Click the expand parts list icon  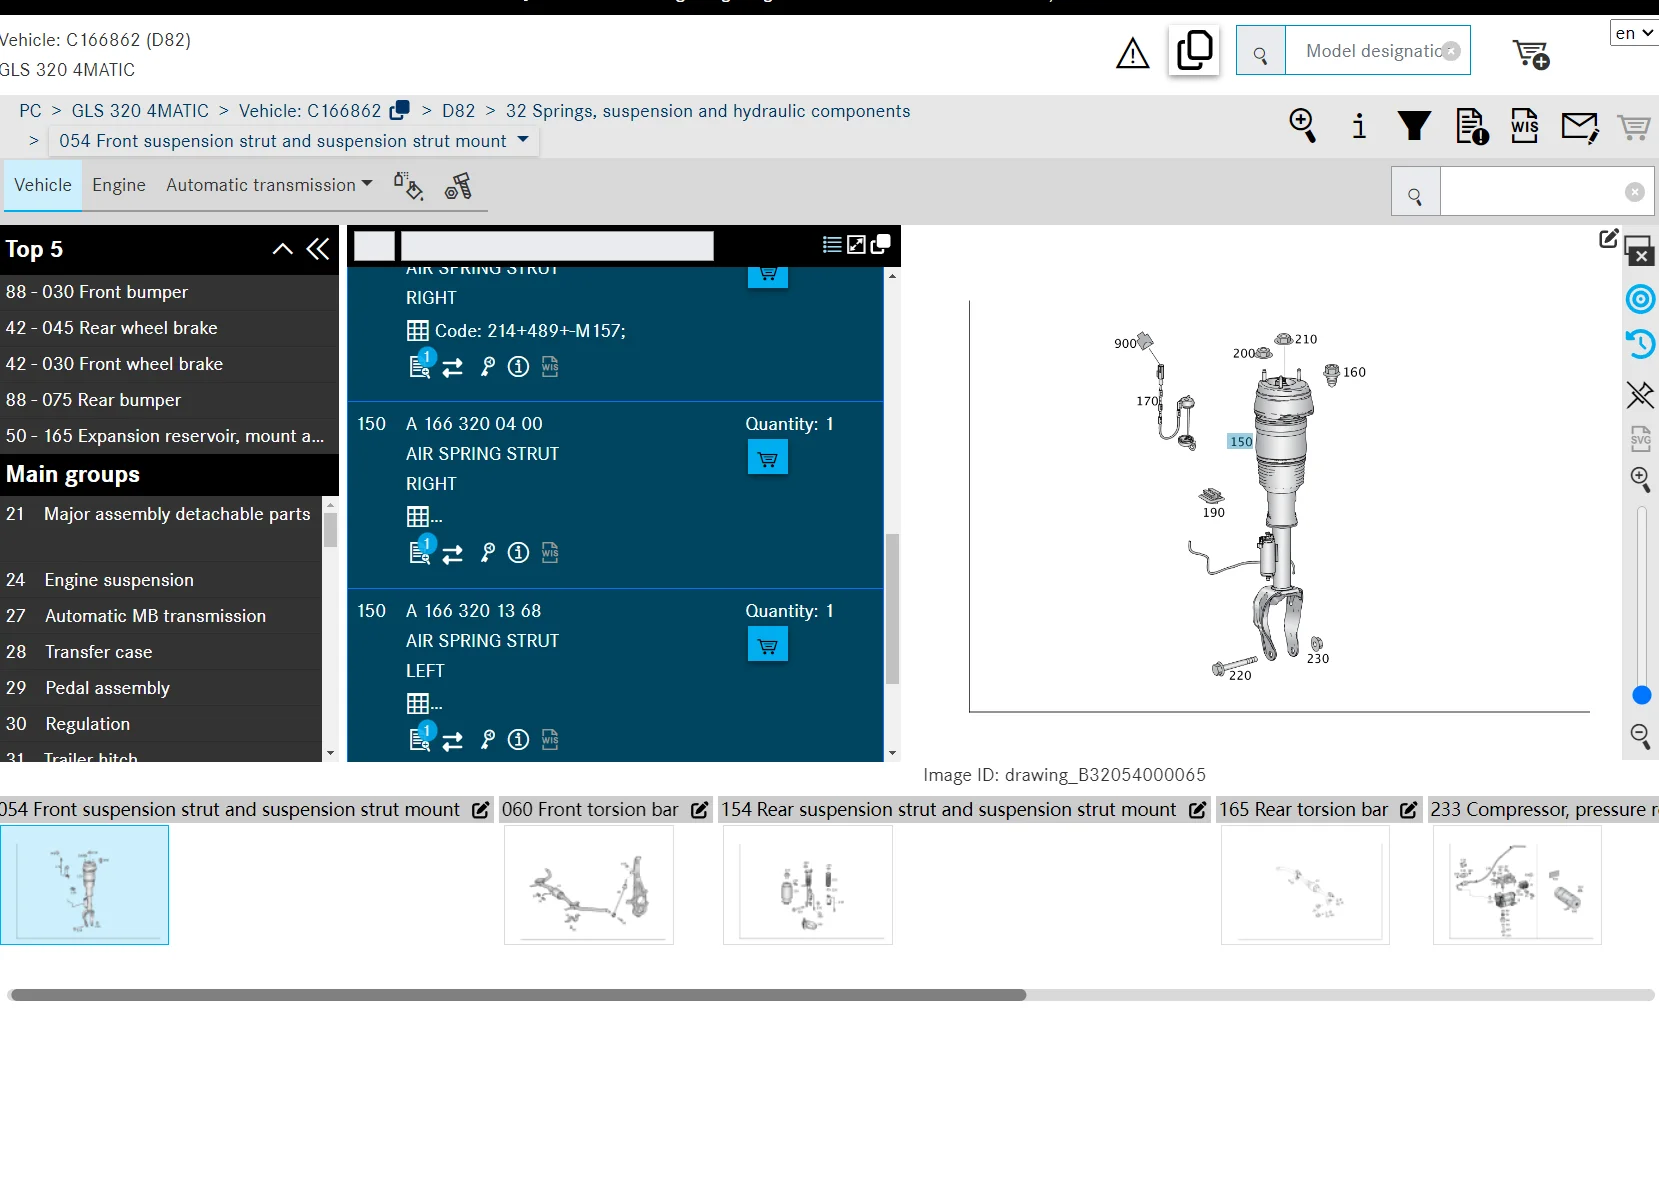[x=856, y=245]
